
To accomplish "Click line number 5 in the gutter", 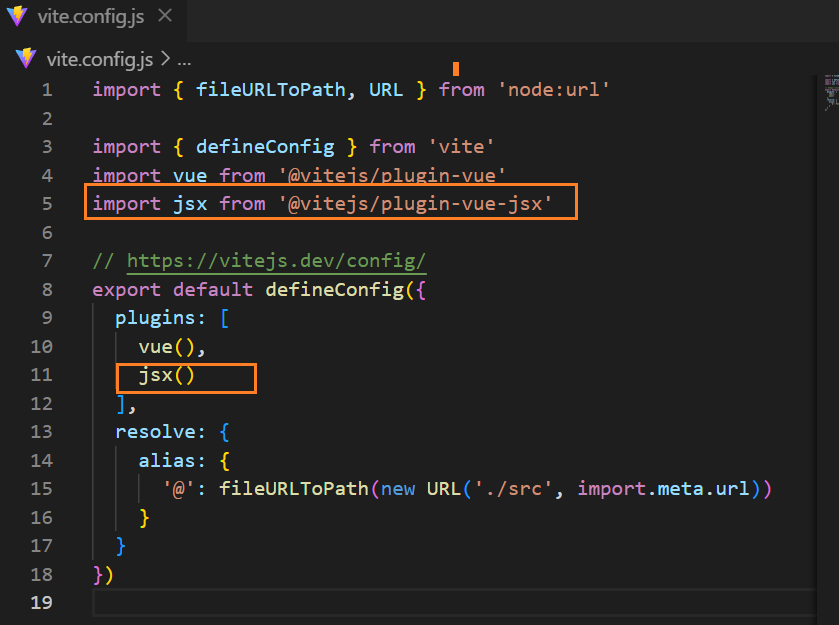I will tap(47, 204).
